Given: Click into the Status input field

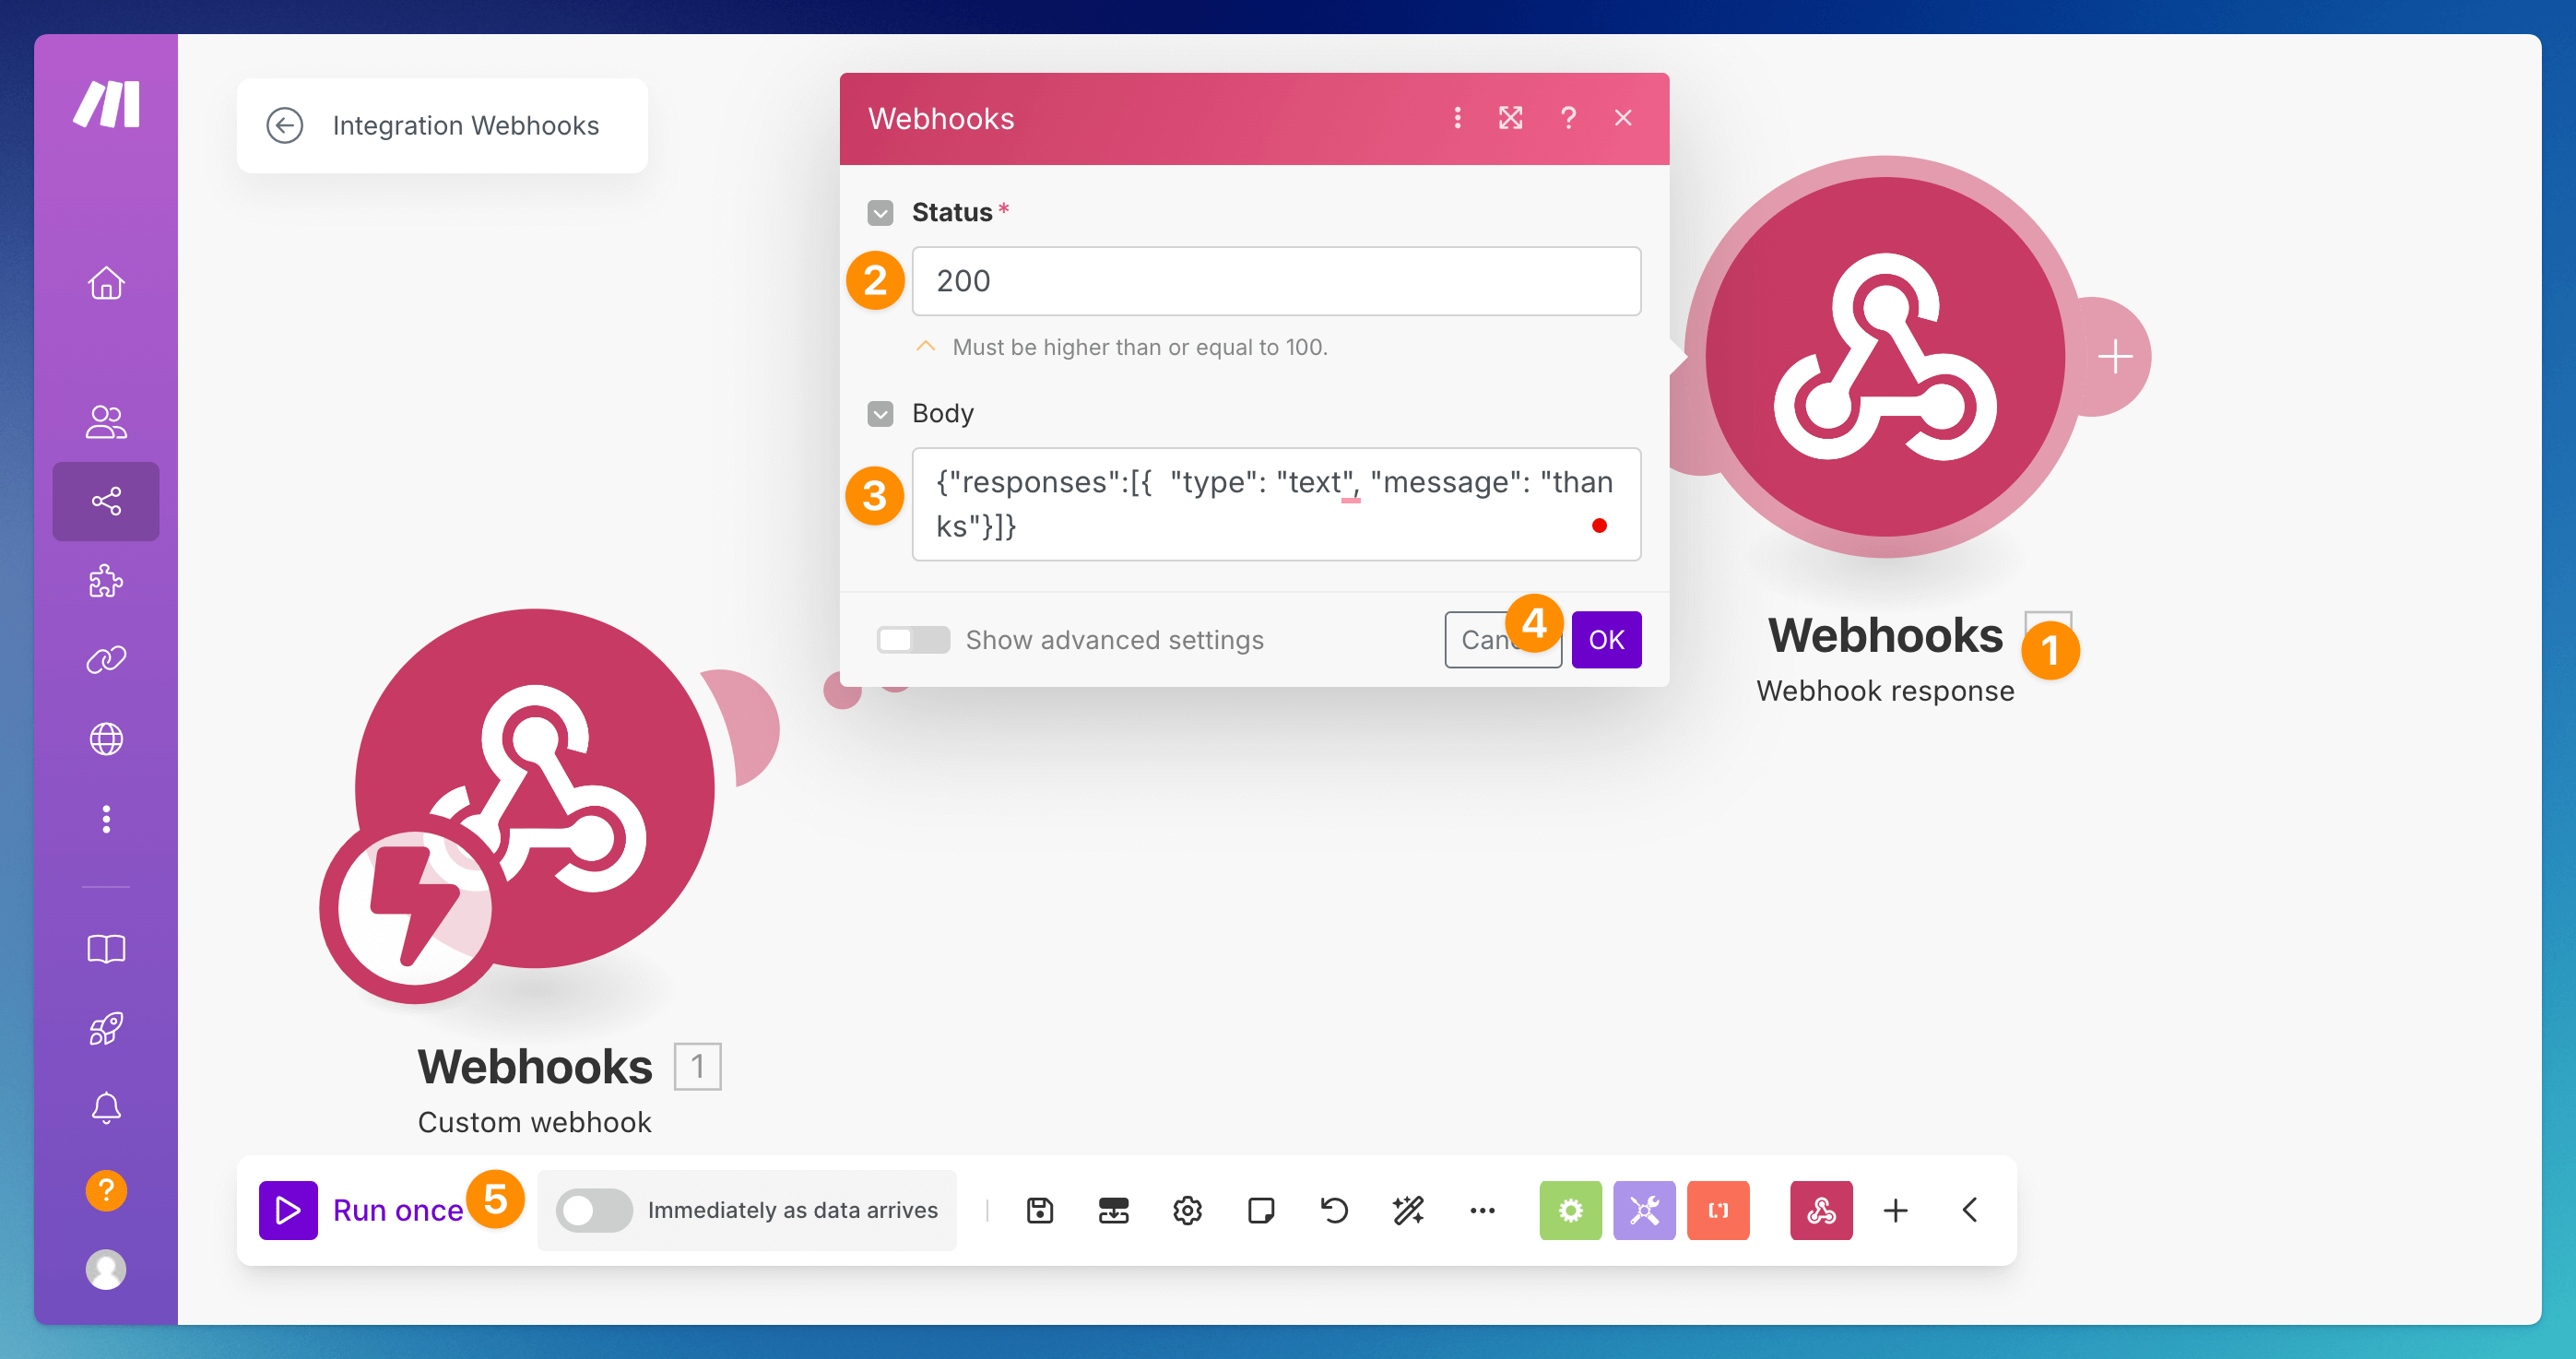Looking at the screenshot, I should click(x=1275, y=281).
